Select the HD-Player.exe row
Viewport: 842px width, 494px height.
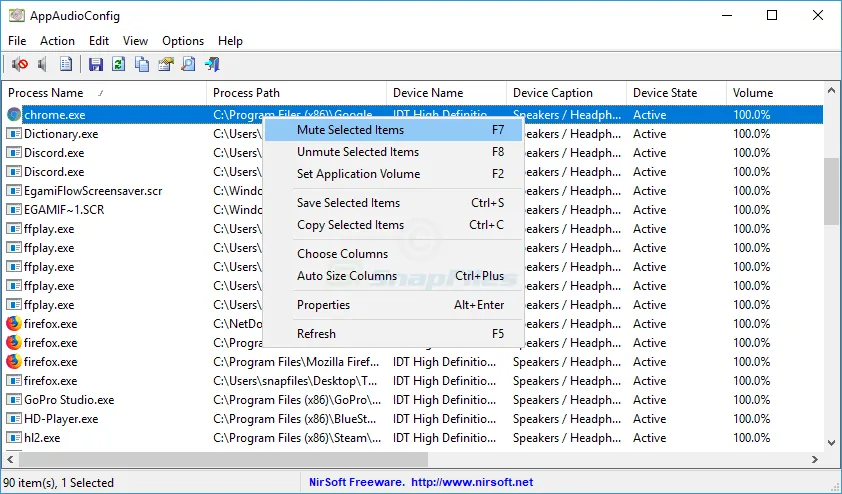[412, 418]
